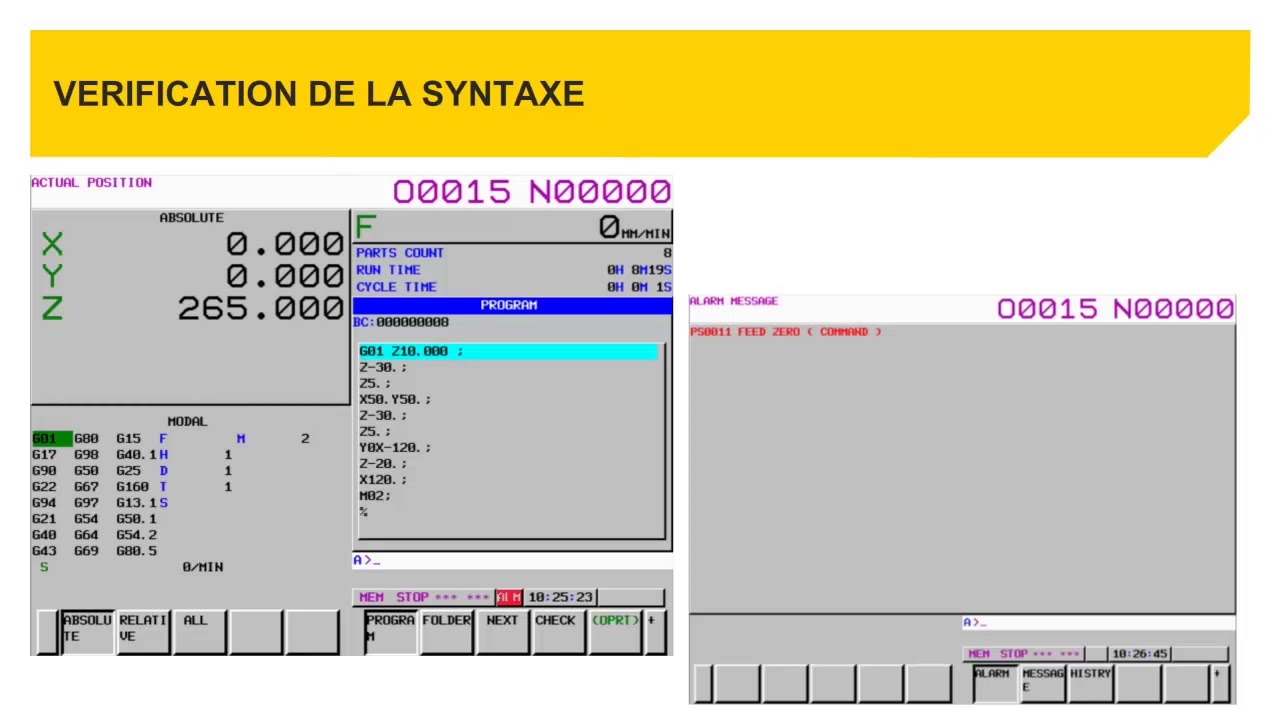Select the NEXT soft key
Viewport: 1280px width, 720px height.
502,632
